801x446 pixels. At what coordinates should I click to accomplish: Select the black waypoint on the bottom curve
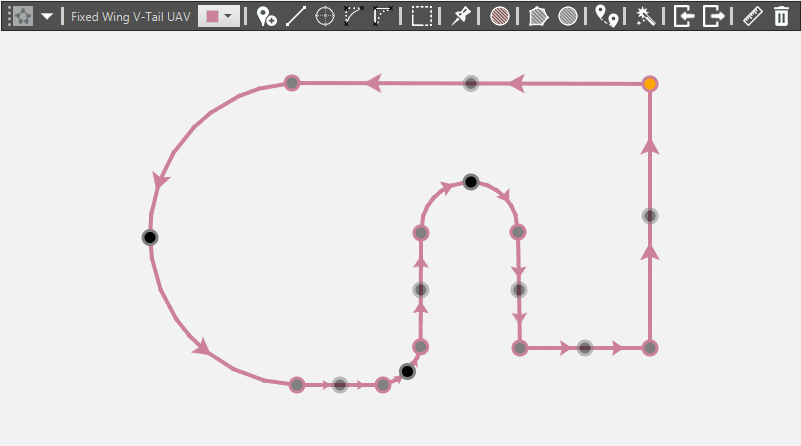tap(407, 371)
